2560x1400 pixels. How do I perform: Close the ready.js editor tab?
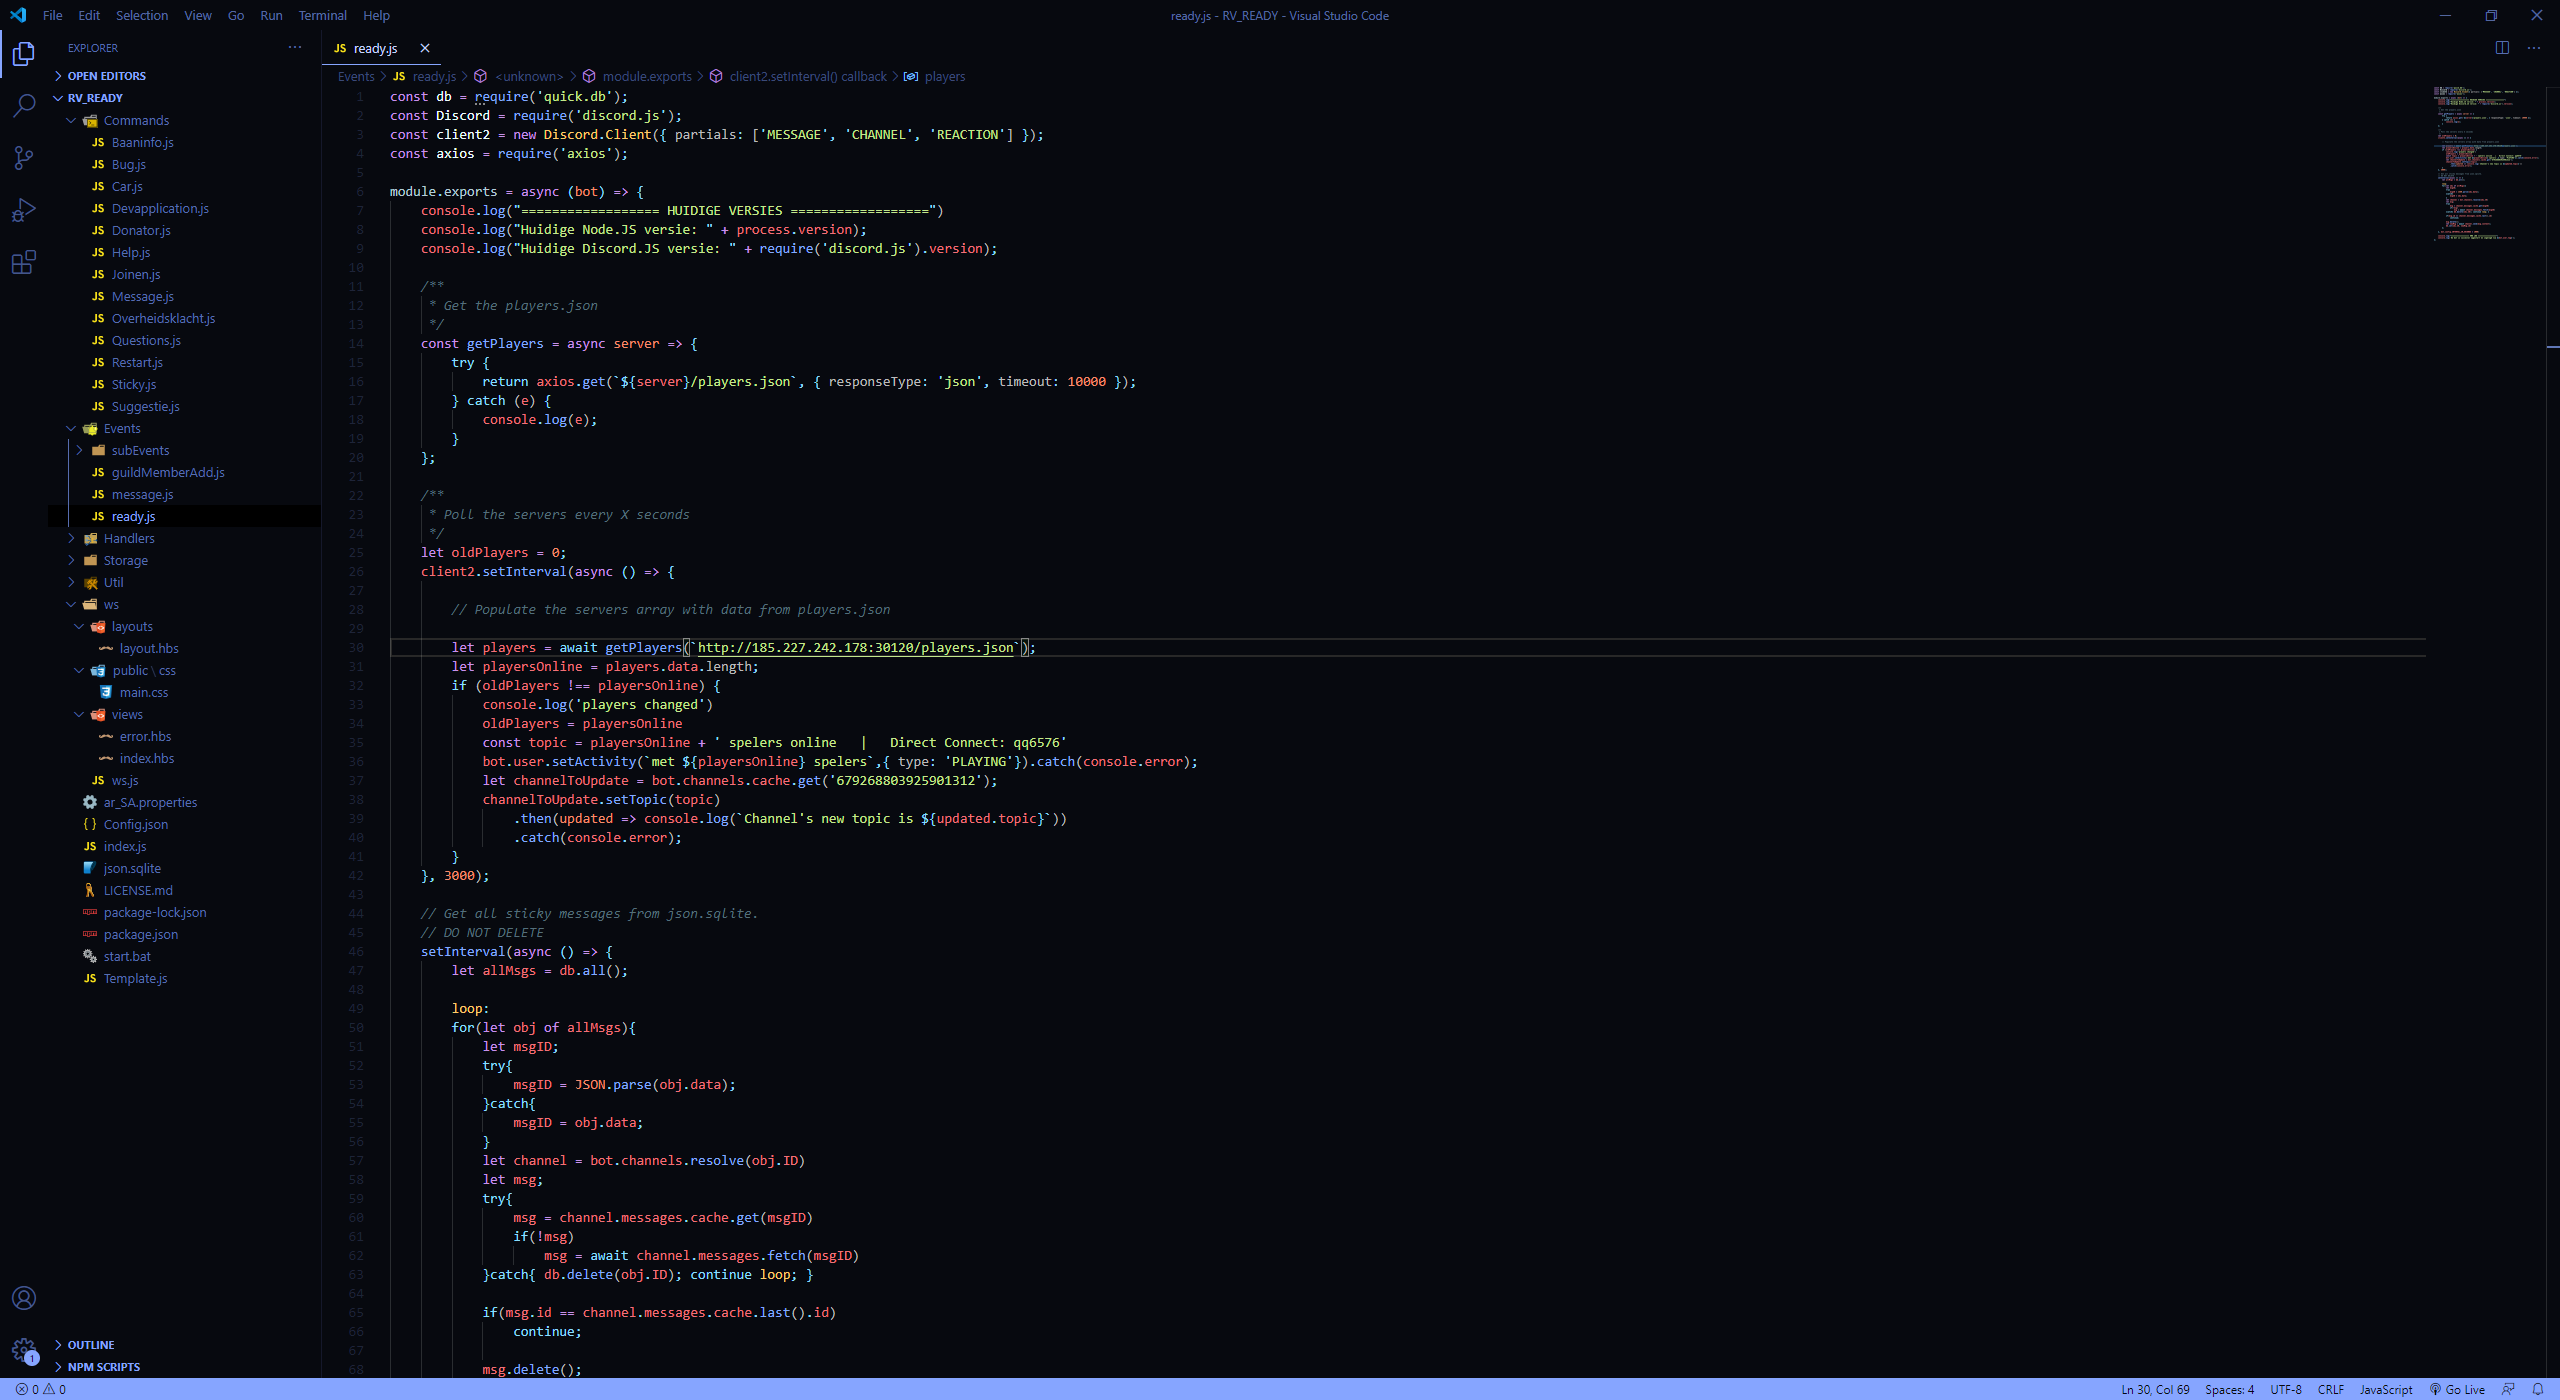pos(425,48)
